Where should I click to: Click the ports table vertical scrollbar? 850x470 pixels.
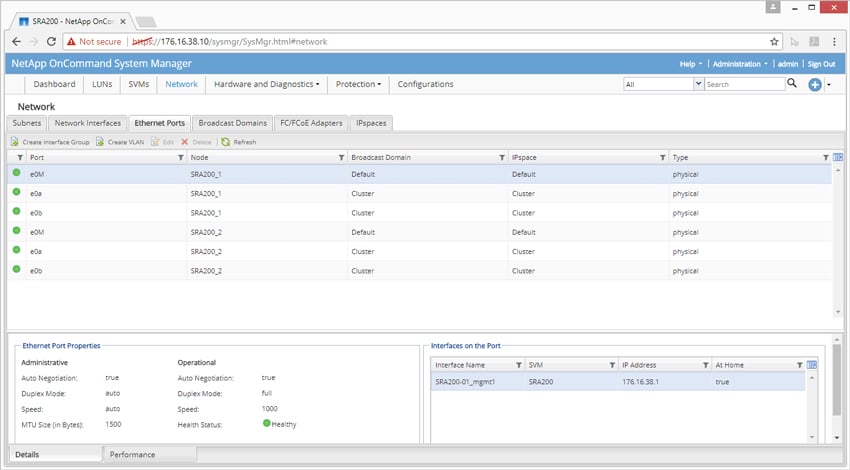pyautogui.click(x=838, y=241)
